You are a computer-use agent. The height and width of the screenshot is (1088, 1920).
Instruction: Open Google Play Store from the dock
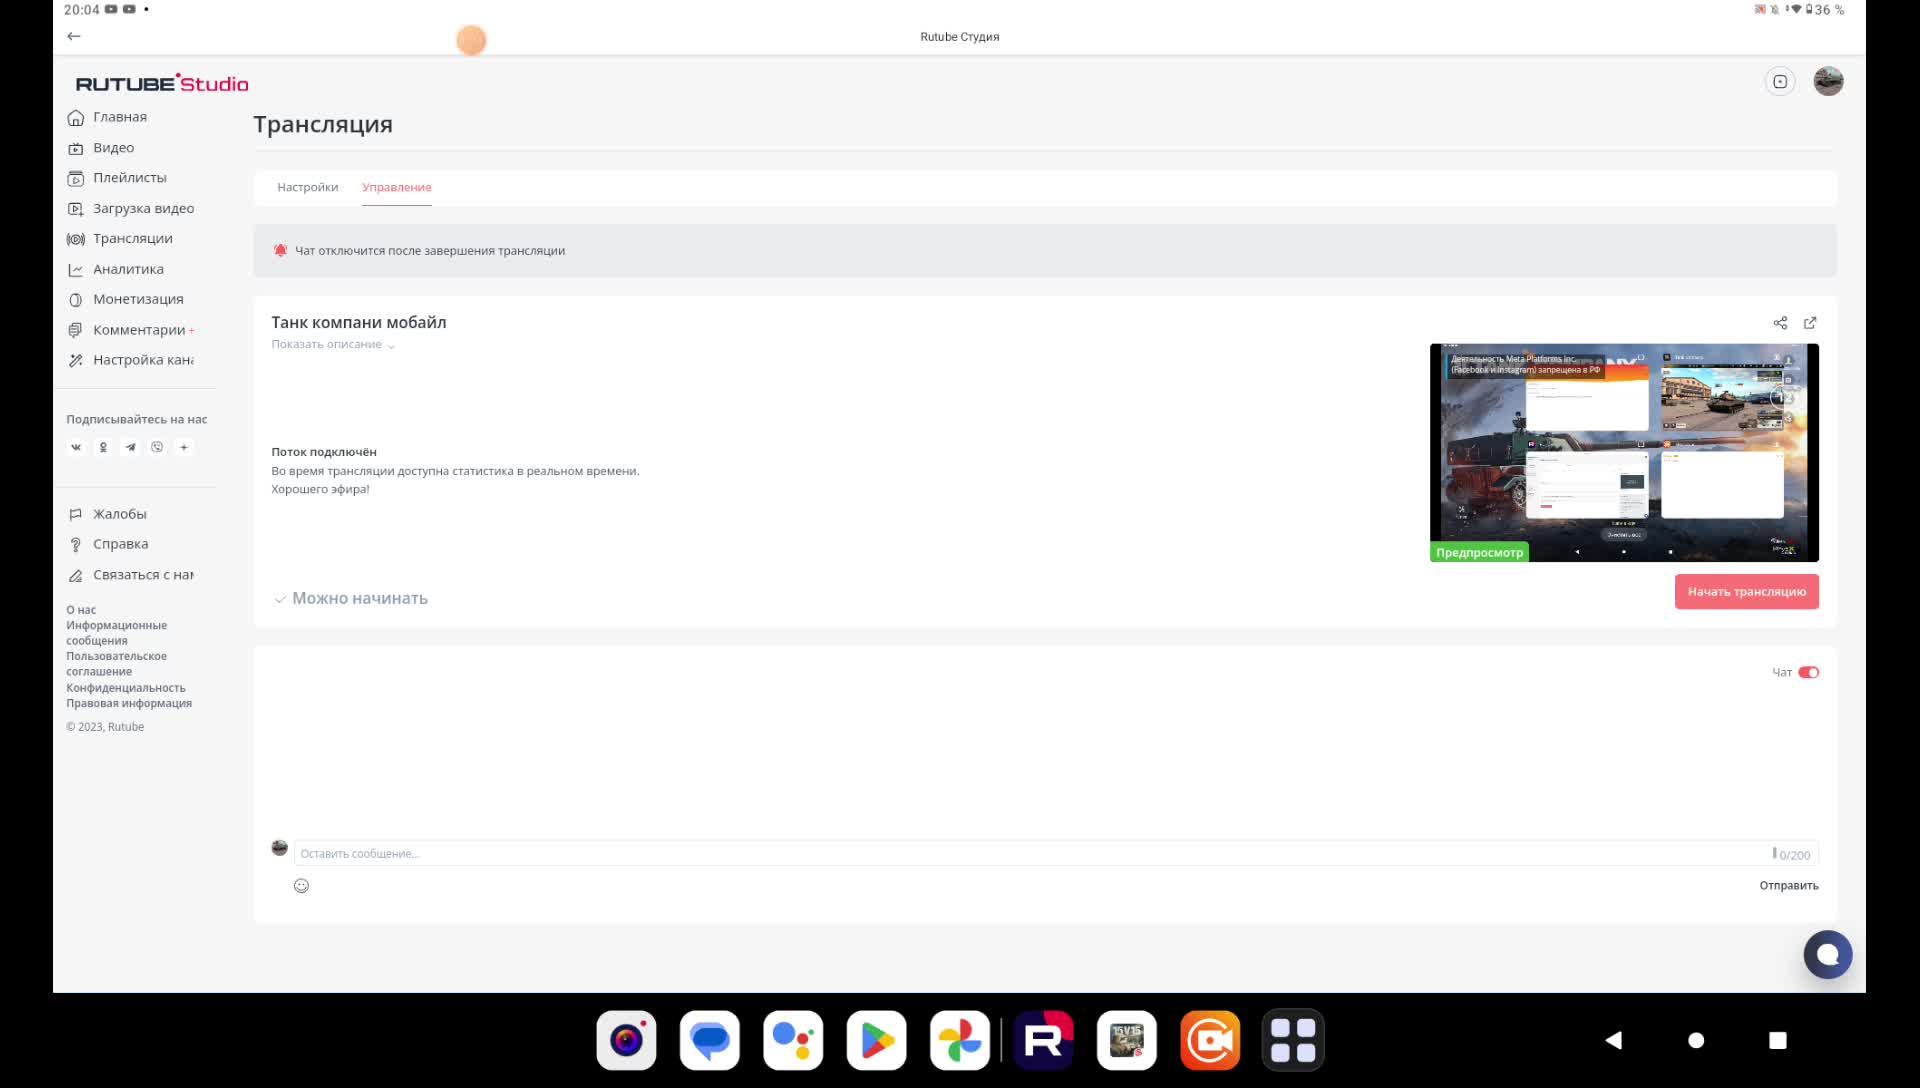[x=876, y=1041]
